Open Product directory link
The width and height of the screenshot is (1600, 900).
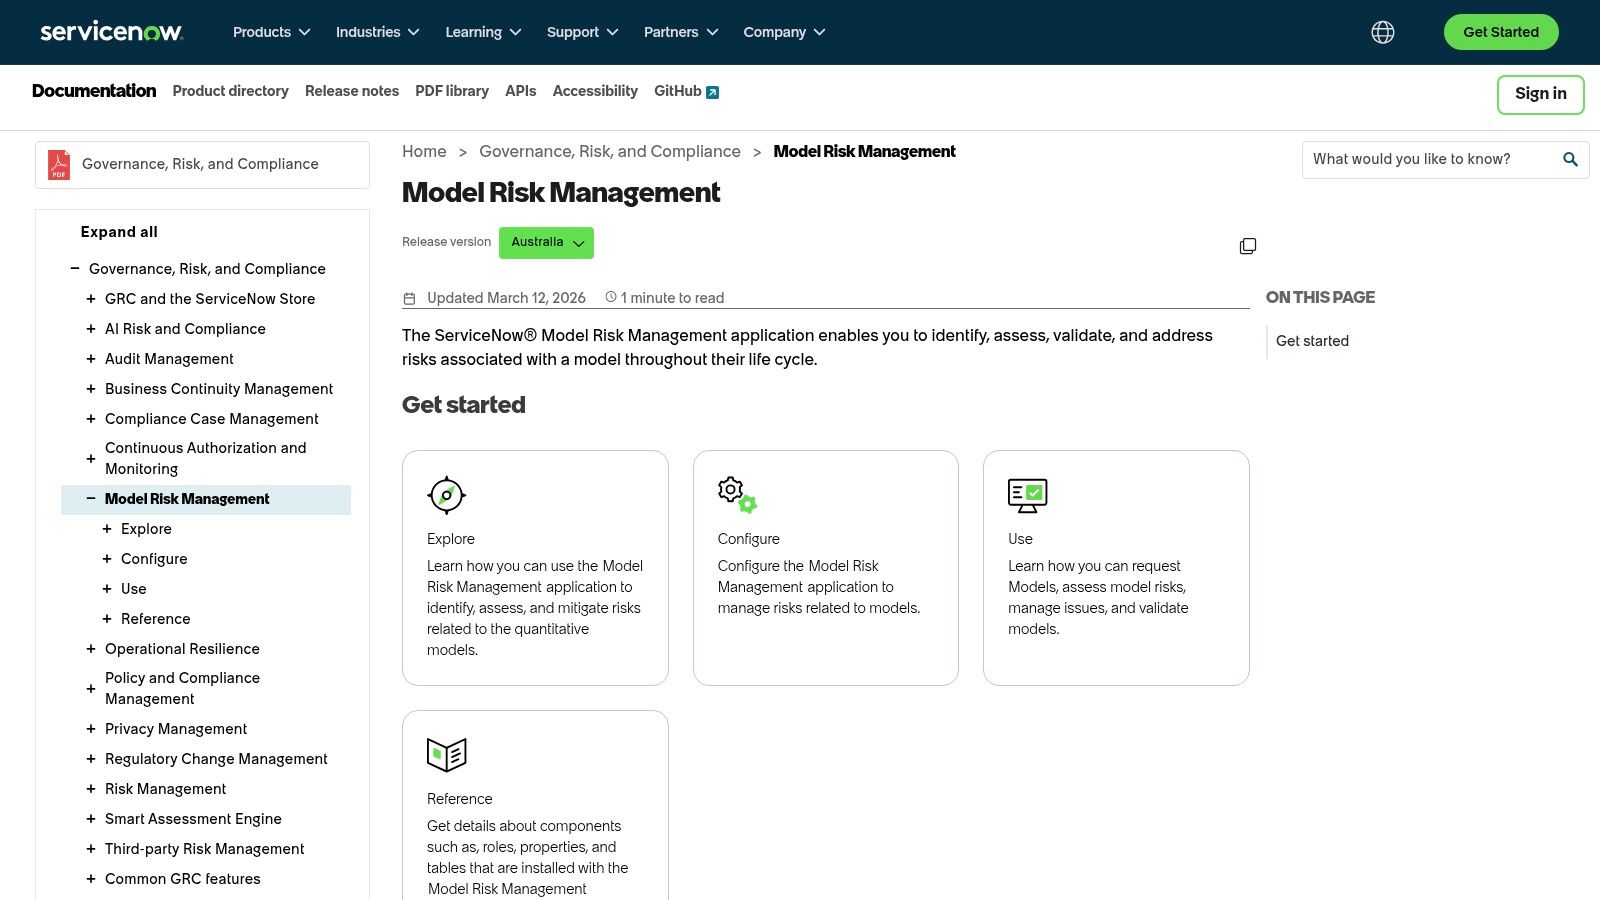coord(230,91)
